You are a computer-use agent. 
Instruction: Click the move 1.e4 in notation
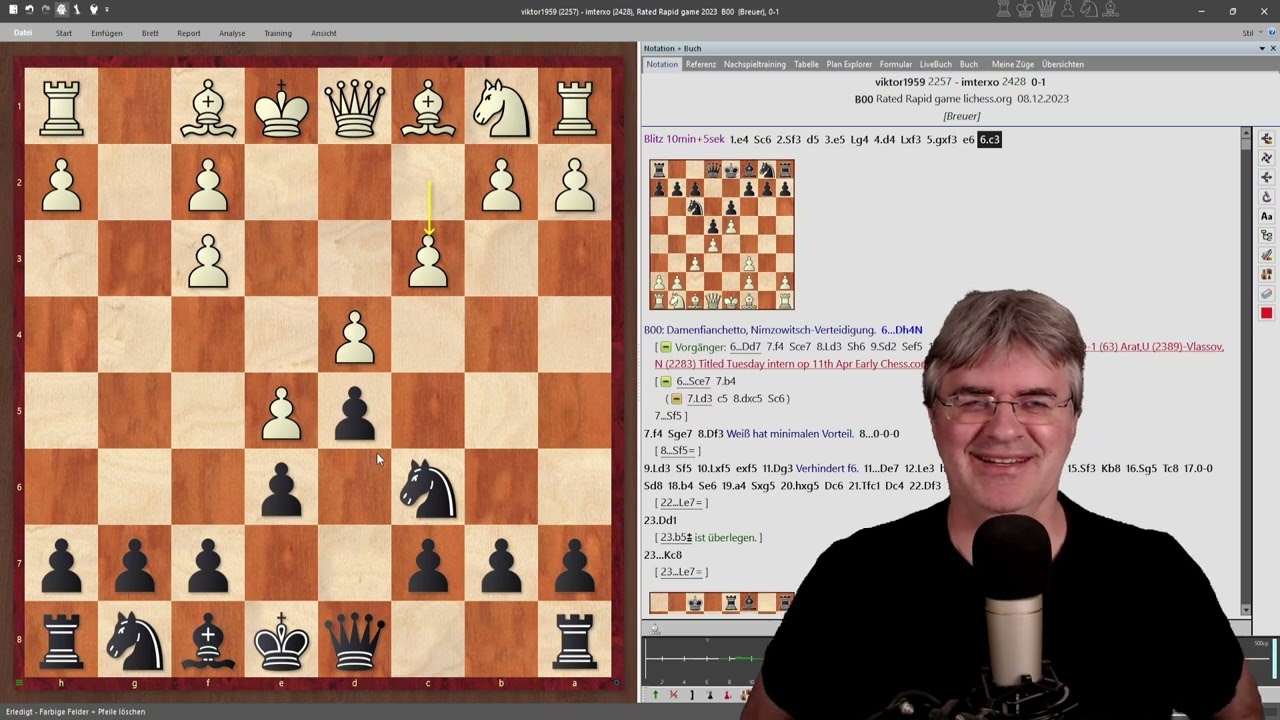pos(739,140)
